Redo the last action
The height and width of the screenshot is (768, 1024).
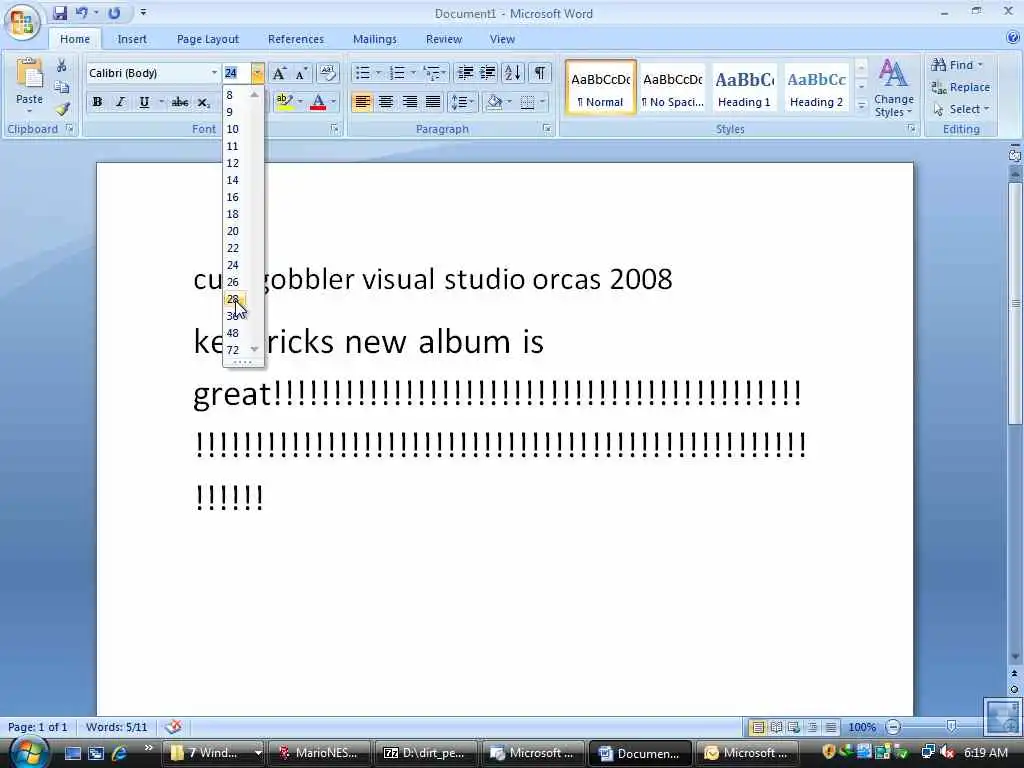coord(114,12)
